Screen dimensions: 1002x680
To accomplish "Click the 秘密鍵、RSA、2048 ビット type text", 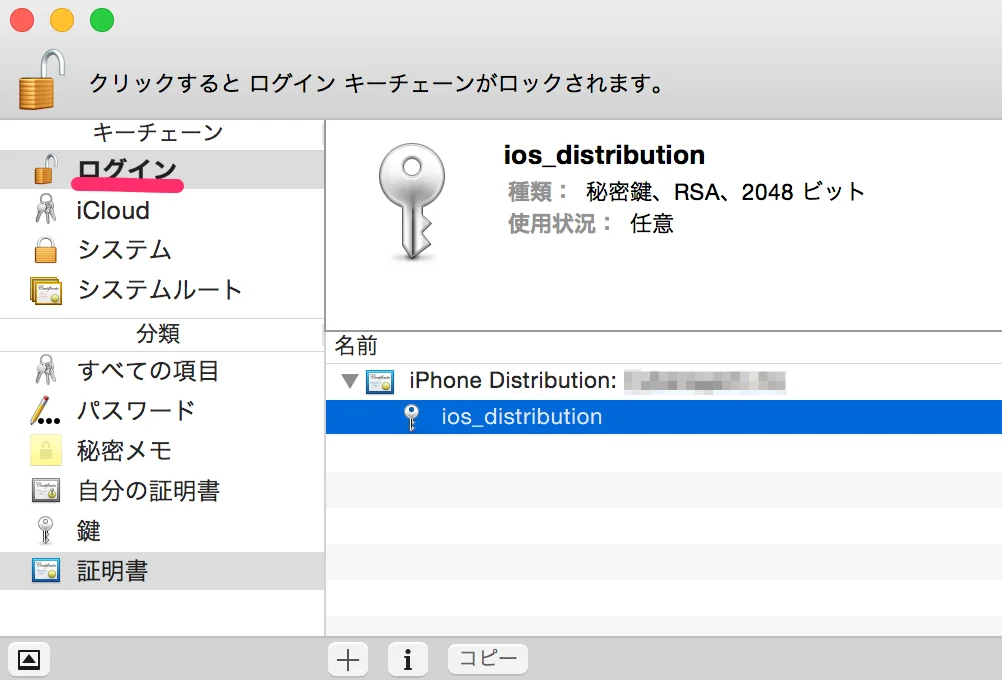I will [725, 191].
